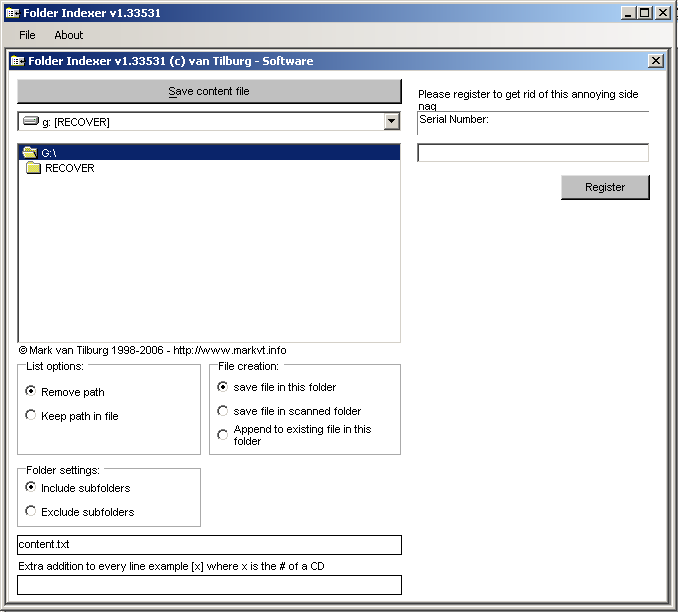This screenshot has height=612, width=678.
Task: Click the RECOVER folder icon in list
Action: (33, 168)
